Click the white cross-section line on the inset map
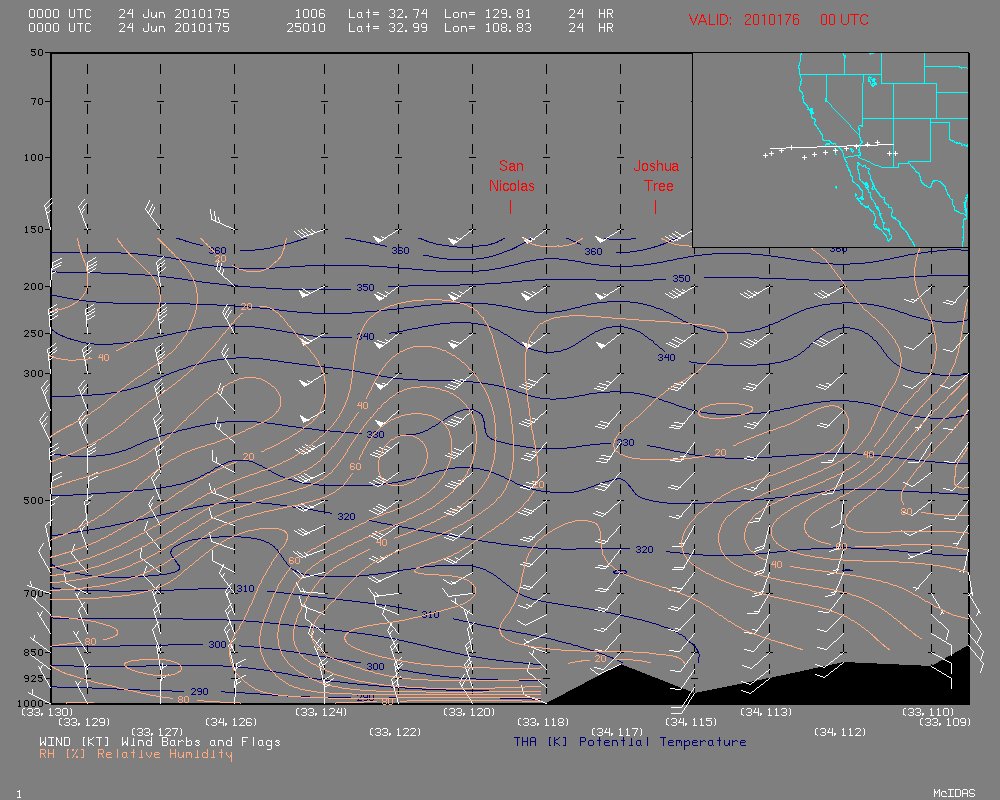The width and height of the screenshot is (1000, 800). pyautogui.click(x=832, y=146)
